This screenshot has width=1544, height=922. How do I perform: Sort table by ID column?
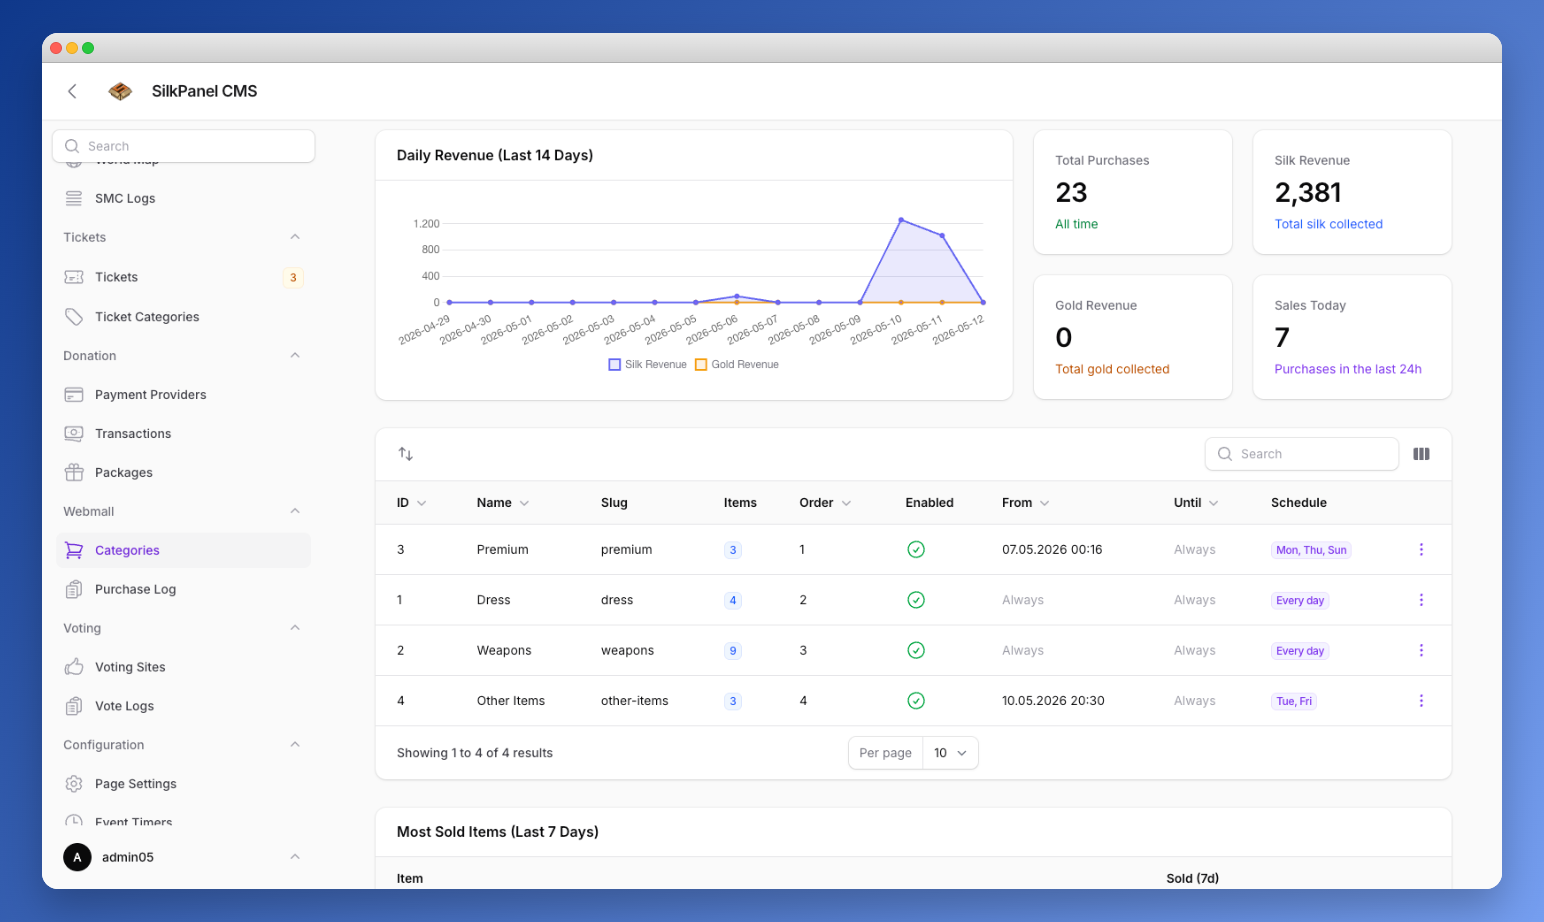[411, 503]
